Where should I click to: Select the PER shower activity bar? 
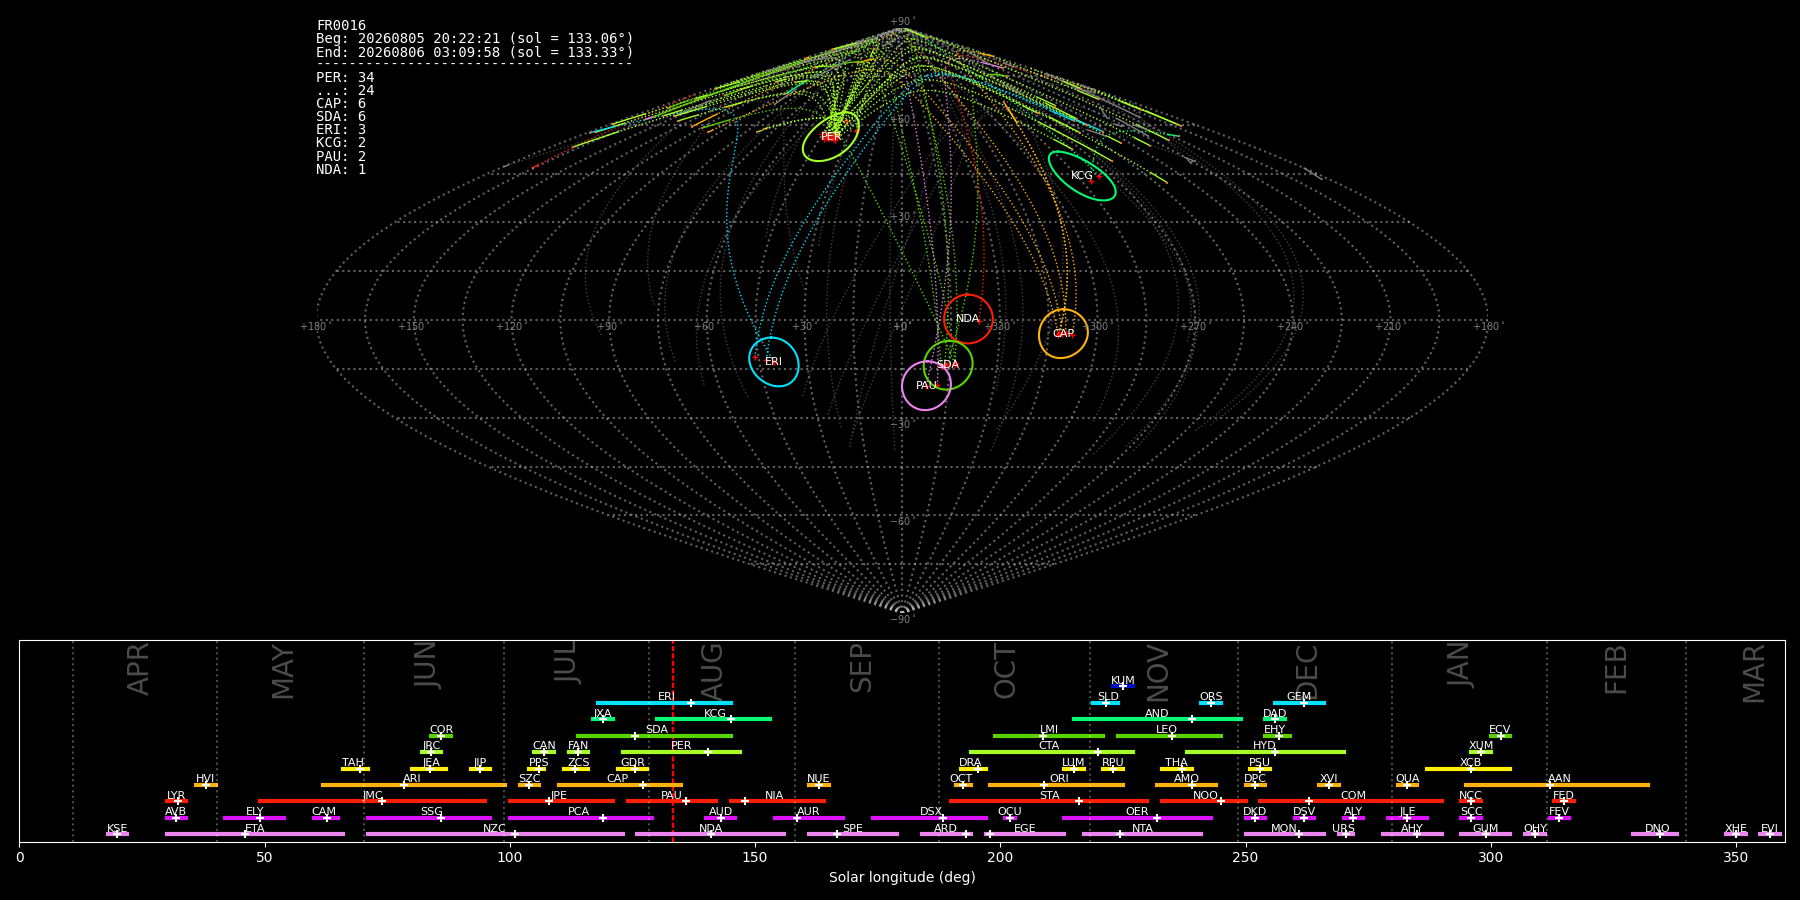[681, 752]
